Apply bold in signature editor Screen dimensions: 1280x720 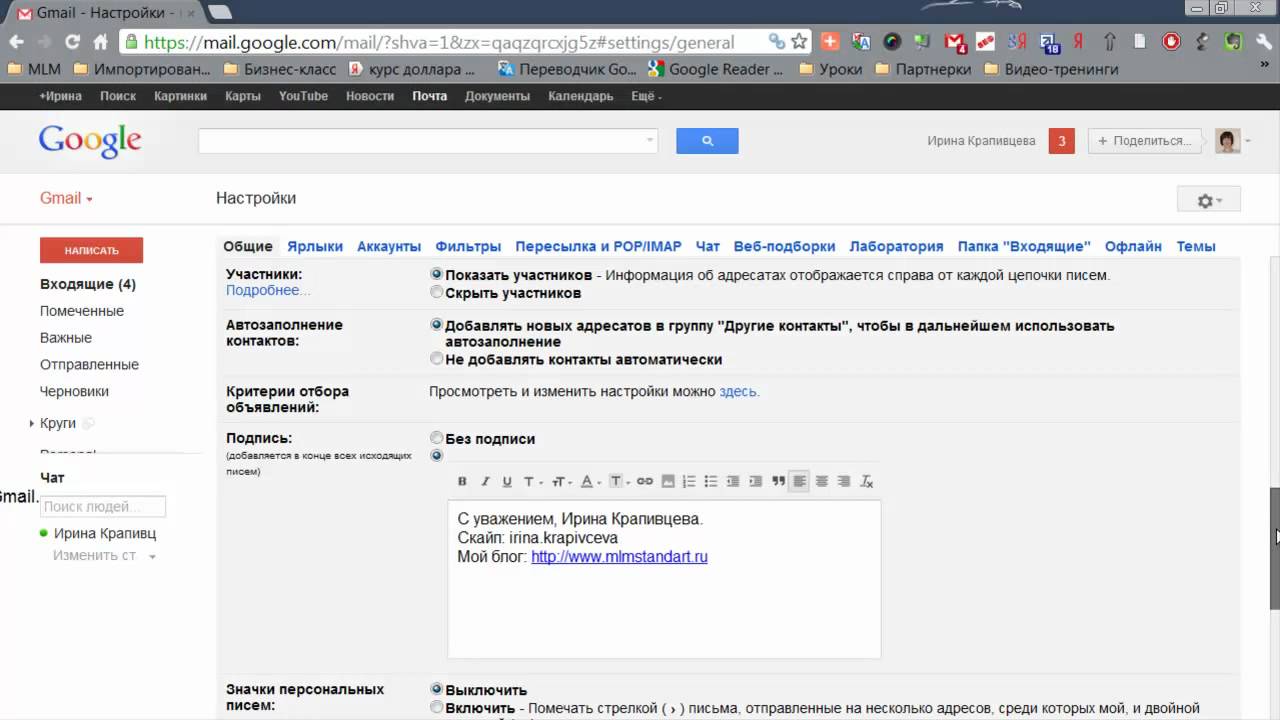click(462, 481)
